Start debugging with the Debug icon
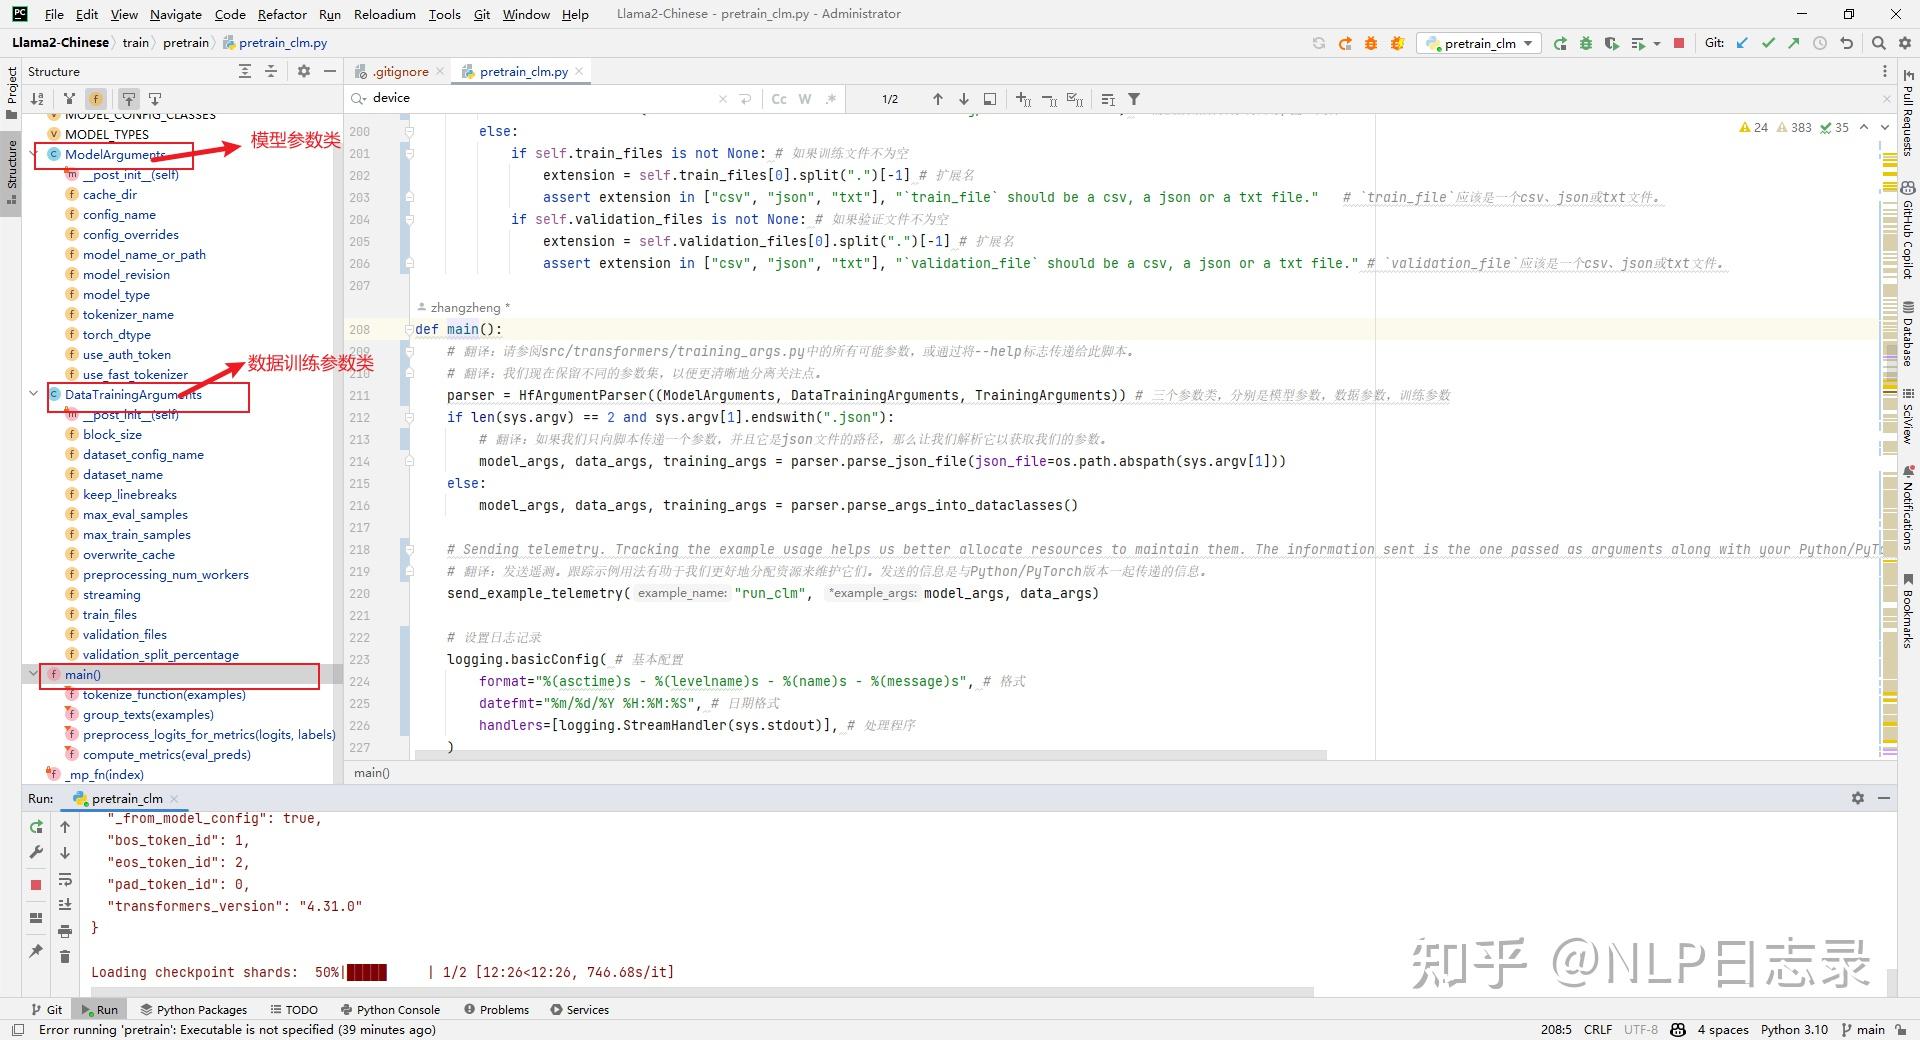The width and height of the screenshot is (1920, 1040). click(1586, 43)
